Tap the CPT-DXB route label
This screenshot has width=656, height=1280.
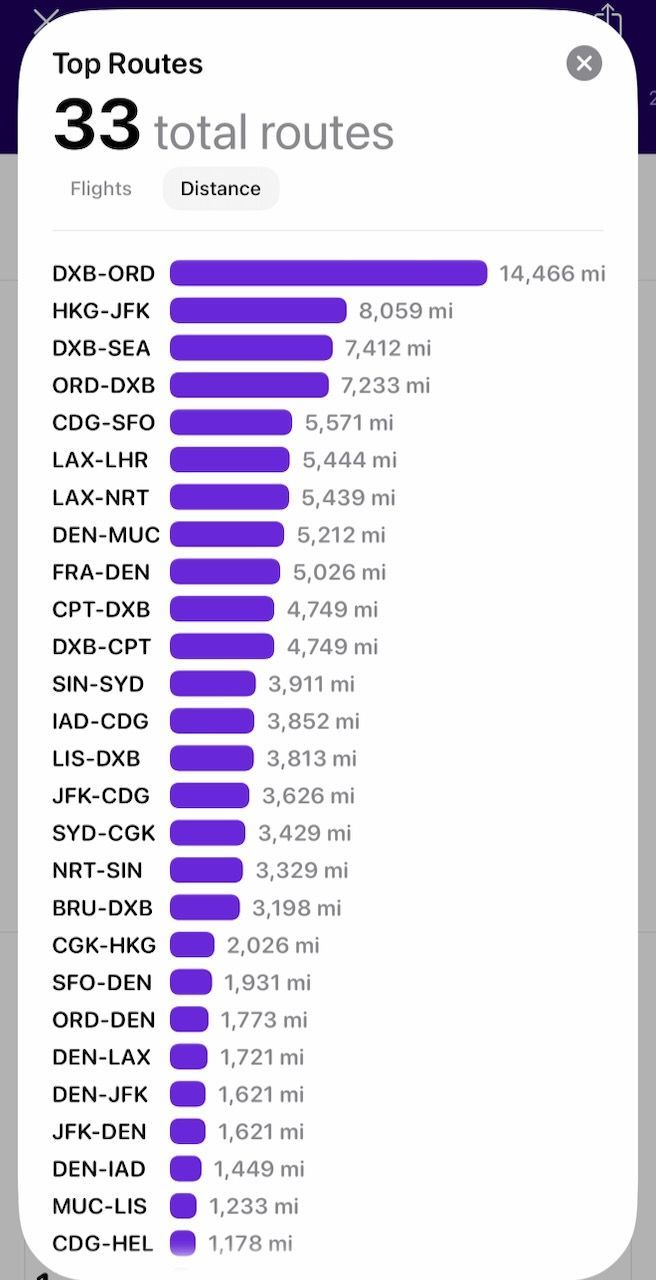click(101, 609)
